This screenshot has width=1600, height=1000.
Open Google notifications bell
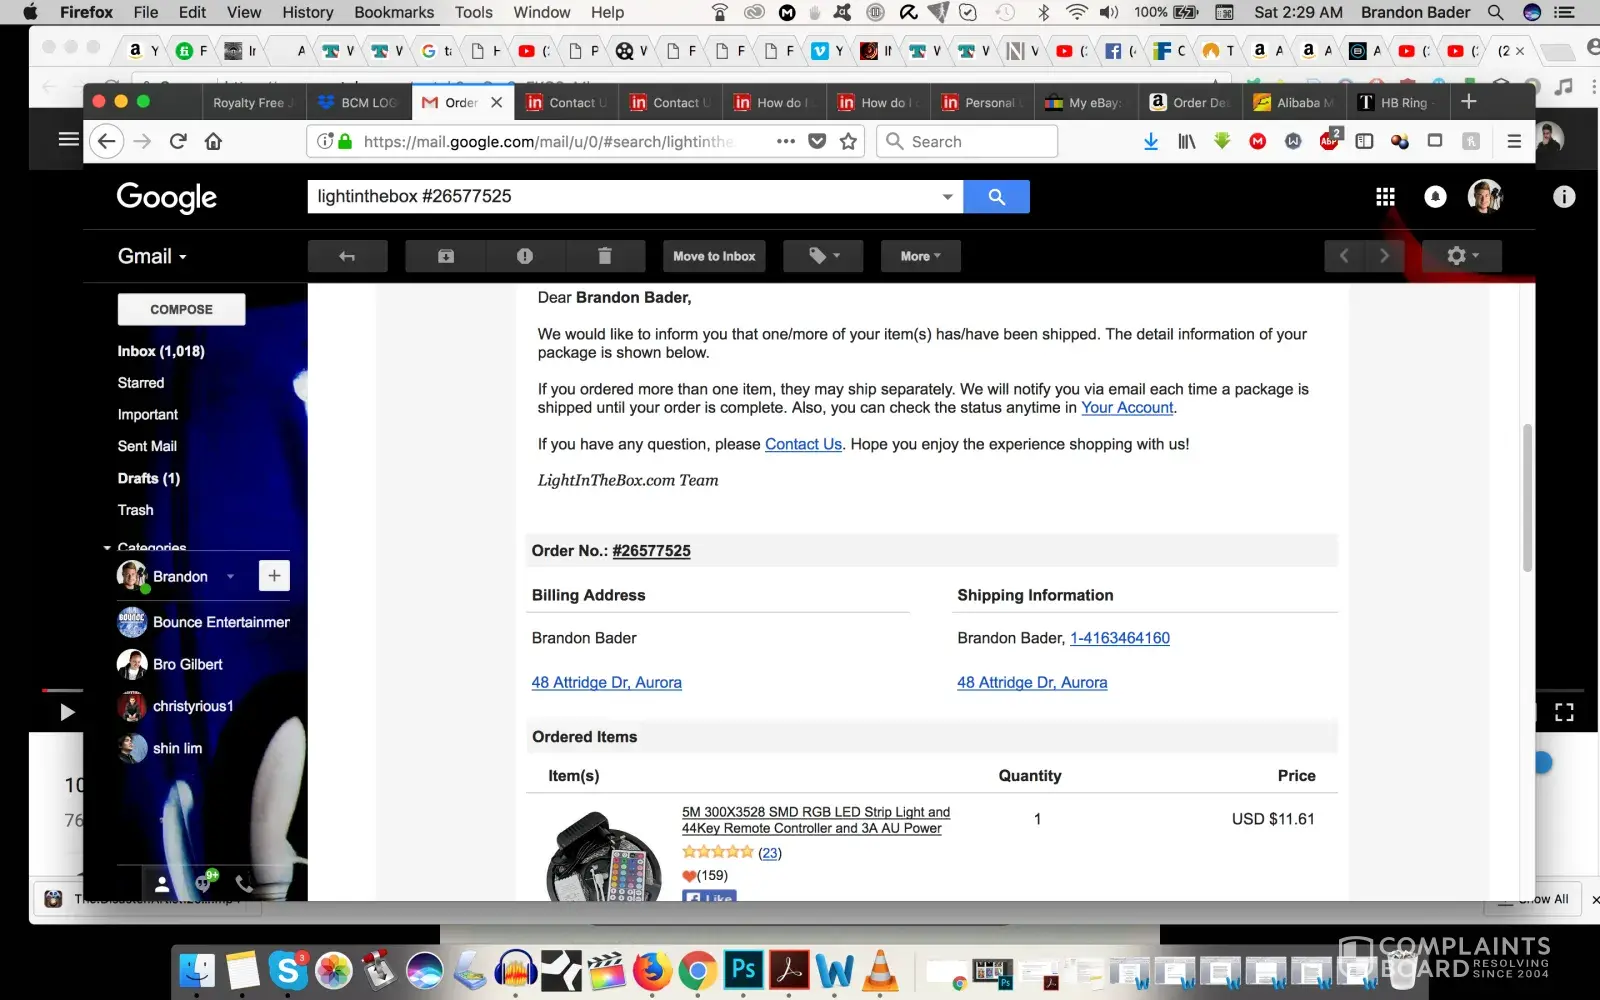1435,197
